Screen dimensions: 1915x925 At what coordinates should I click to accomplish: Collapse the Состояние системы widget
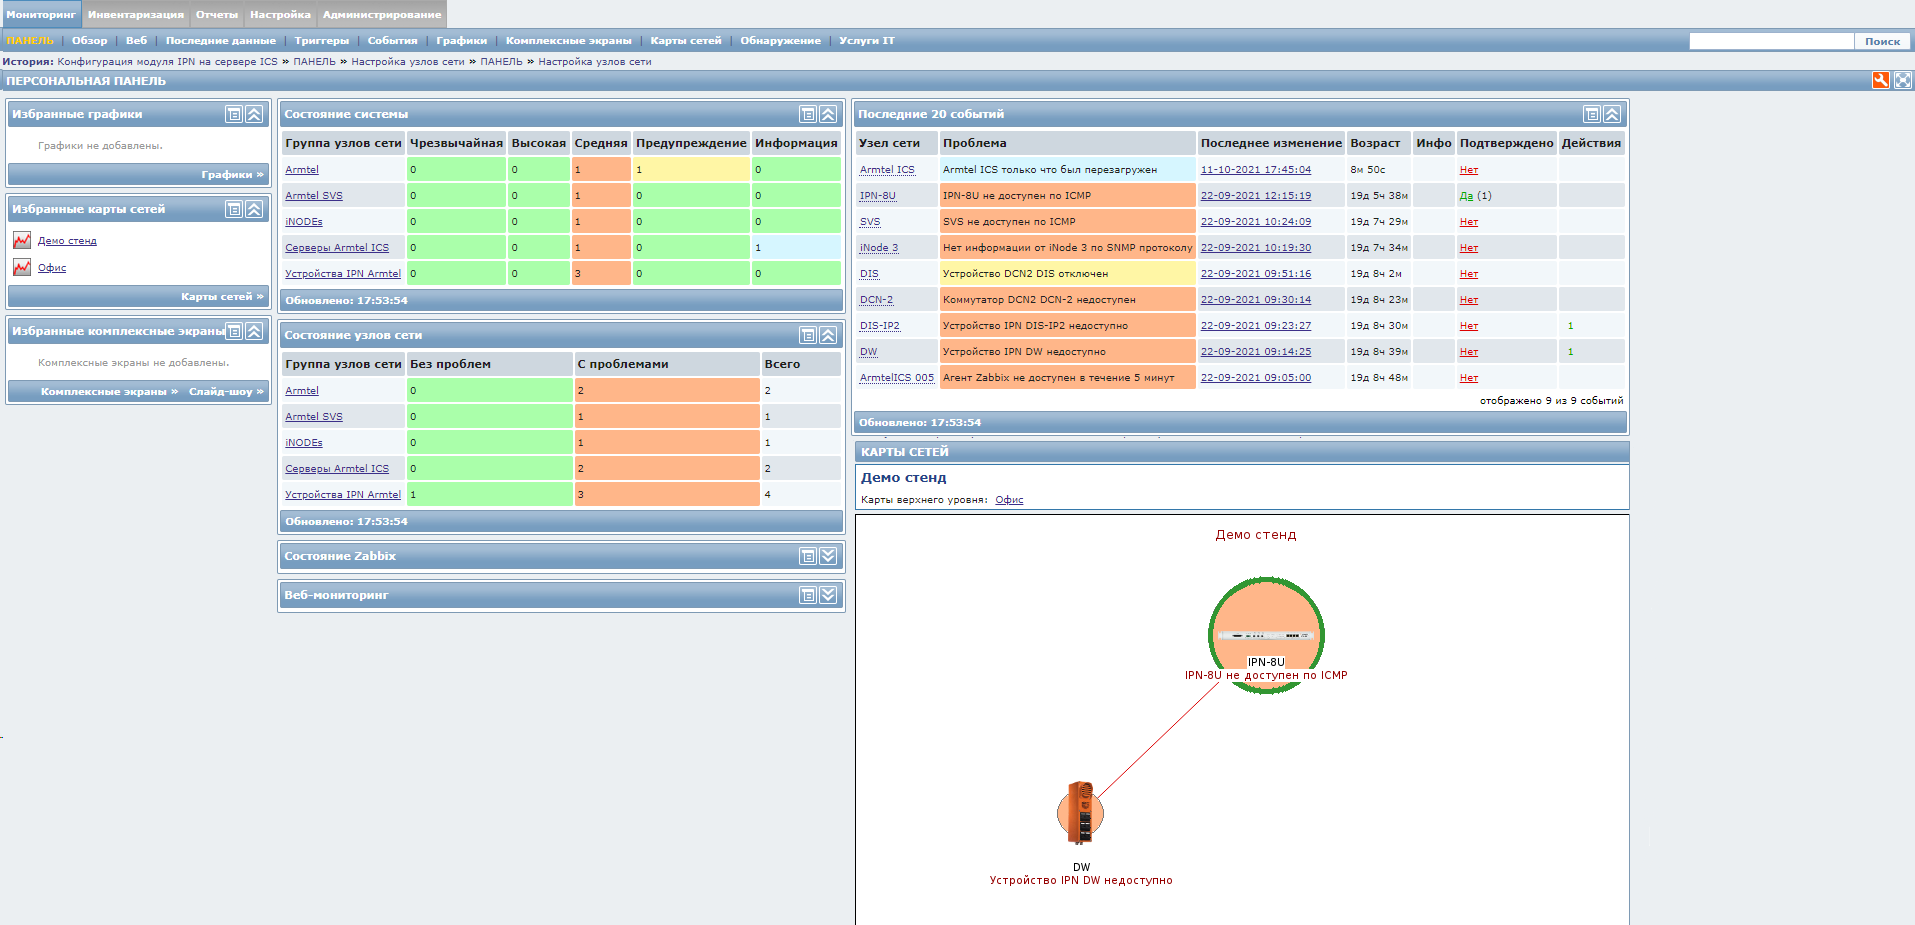(828, 114)
